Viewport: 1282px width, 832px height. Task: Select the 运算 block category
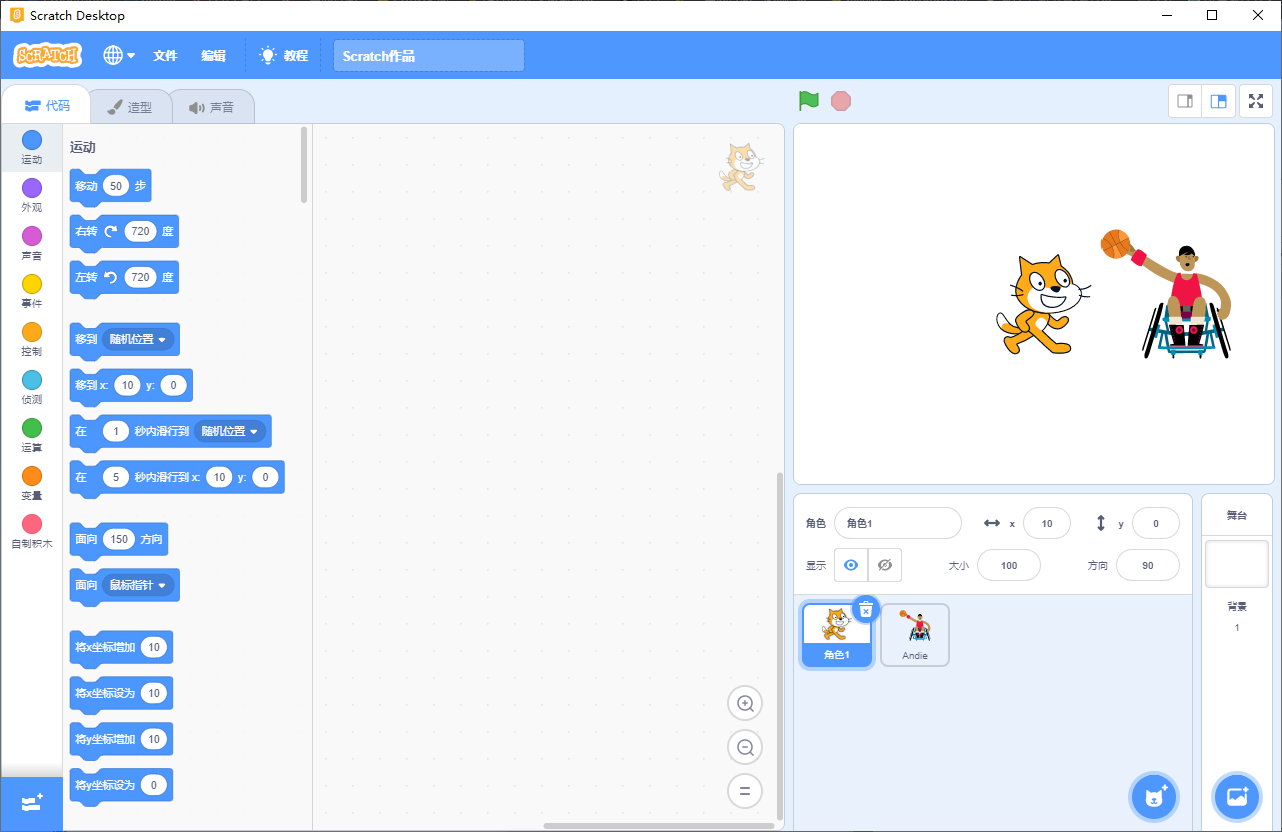point(32,435)
